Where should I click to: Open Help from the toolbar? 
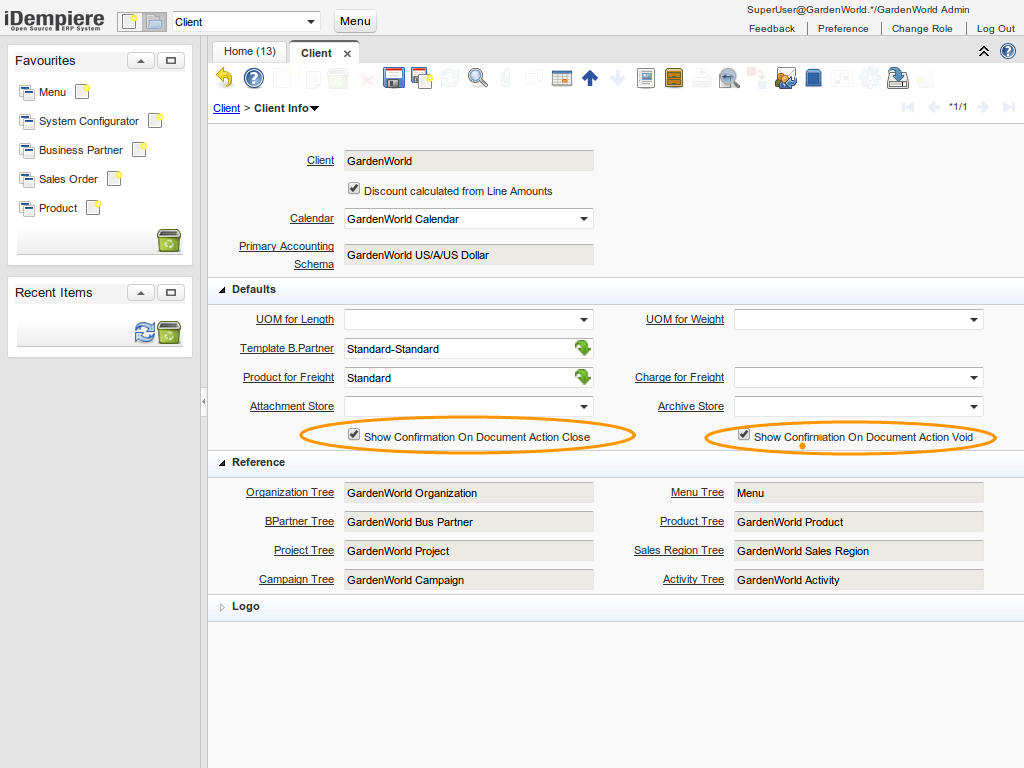click(254, 78)
